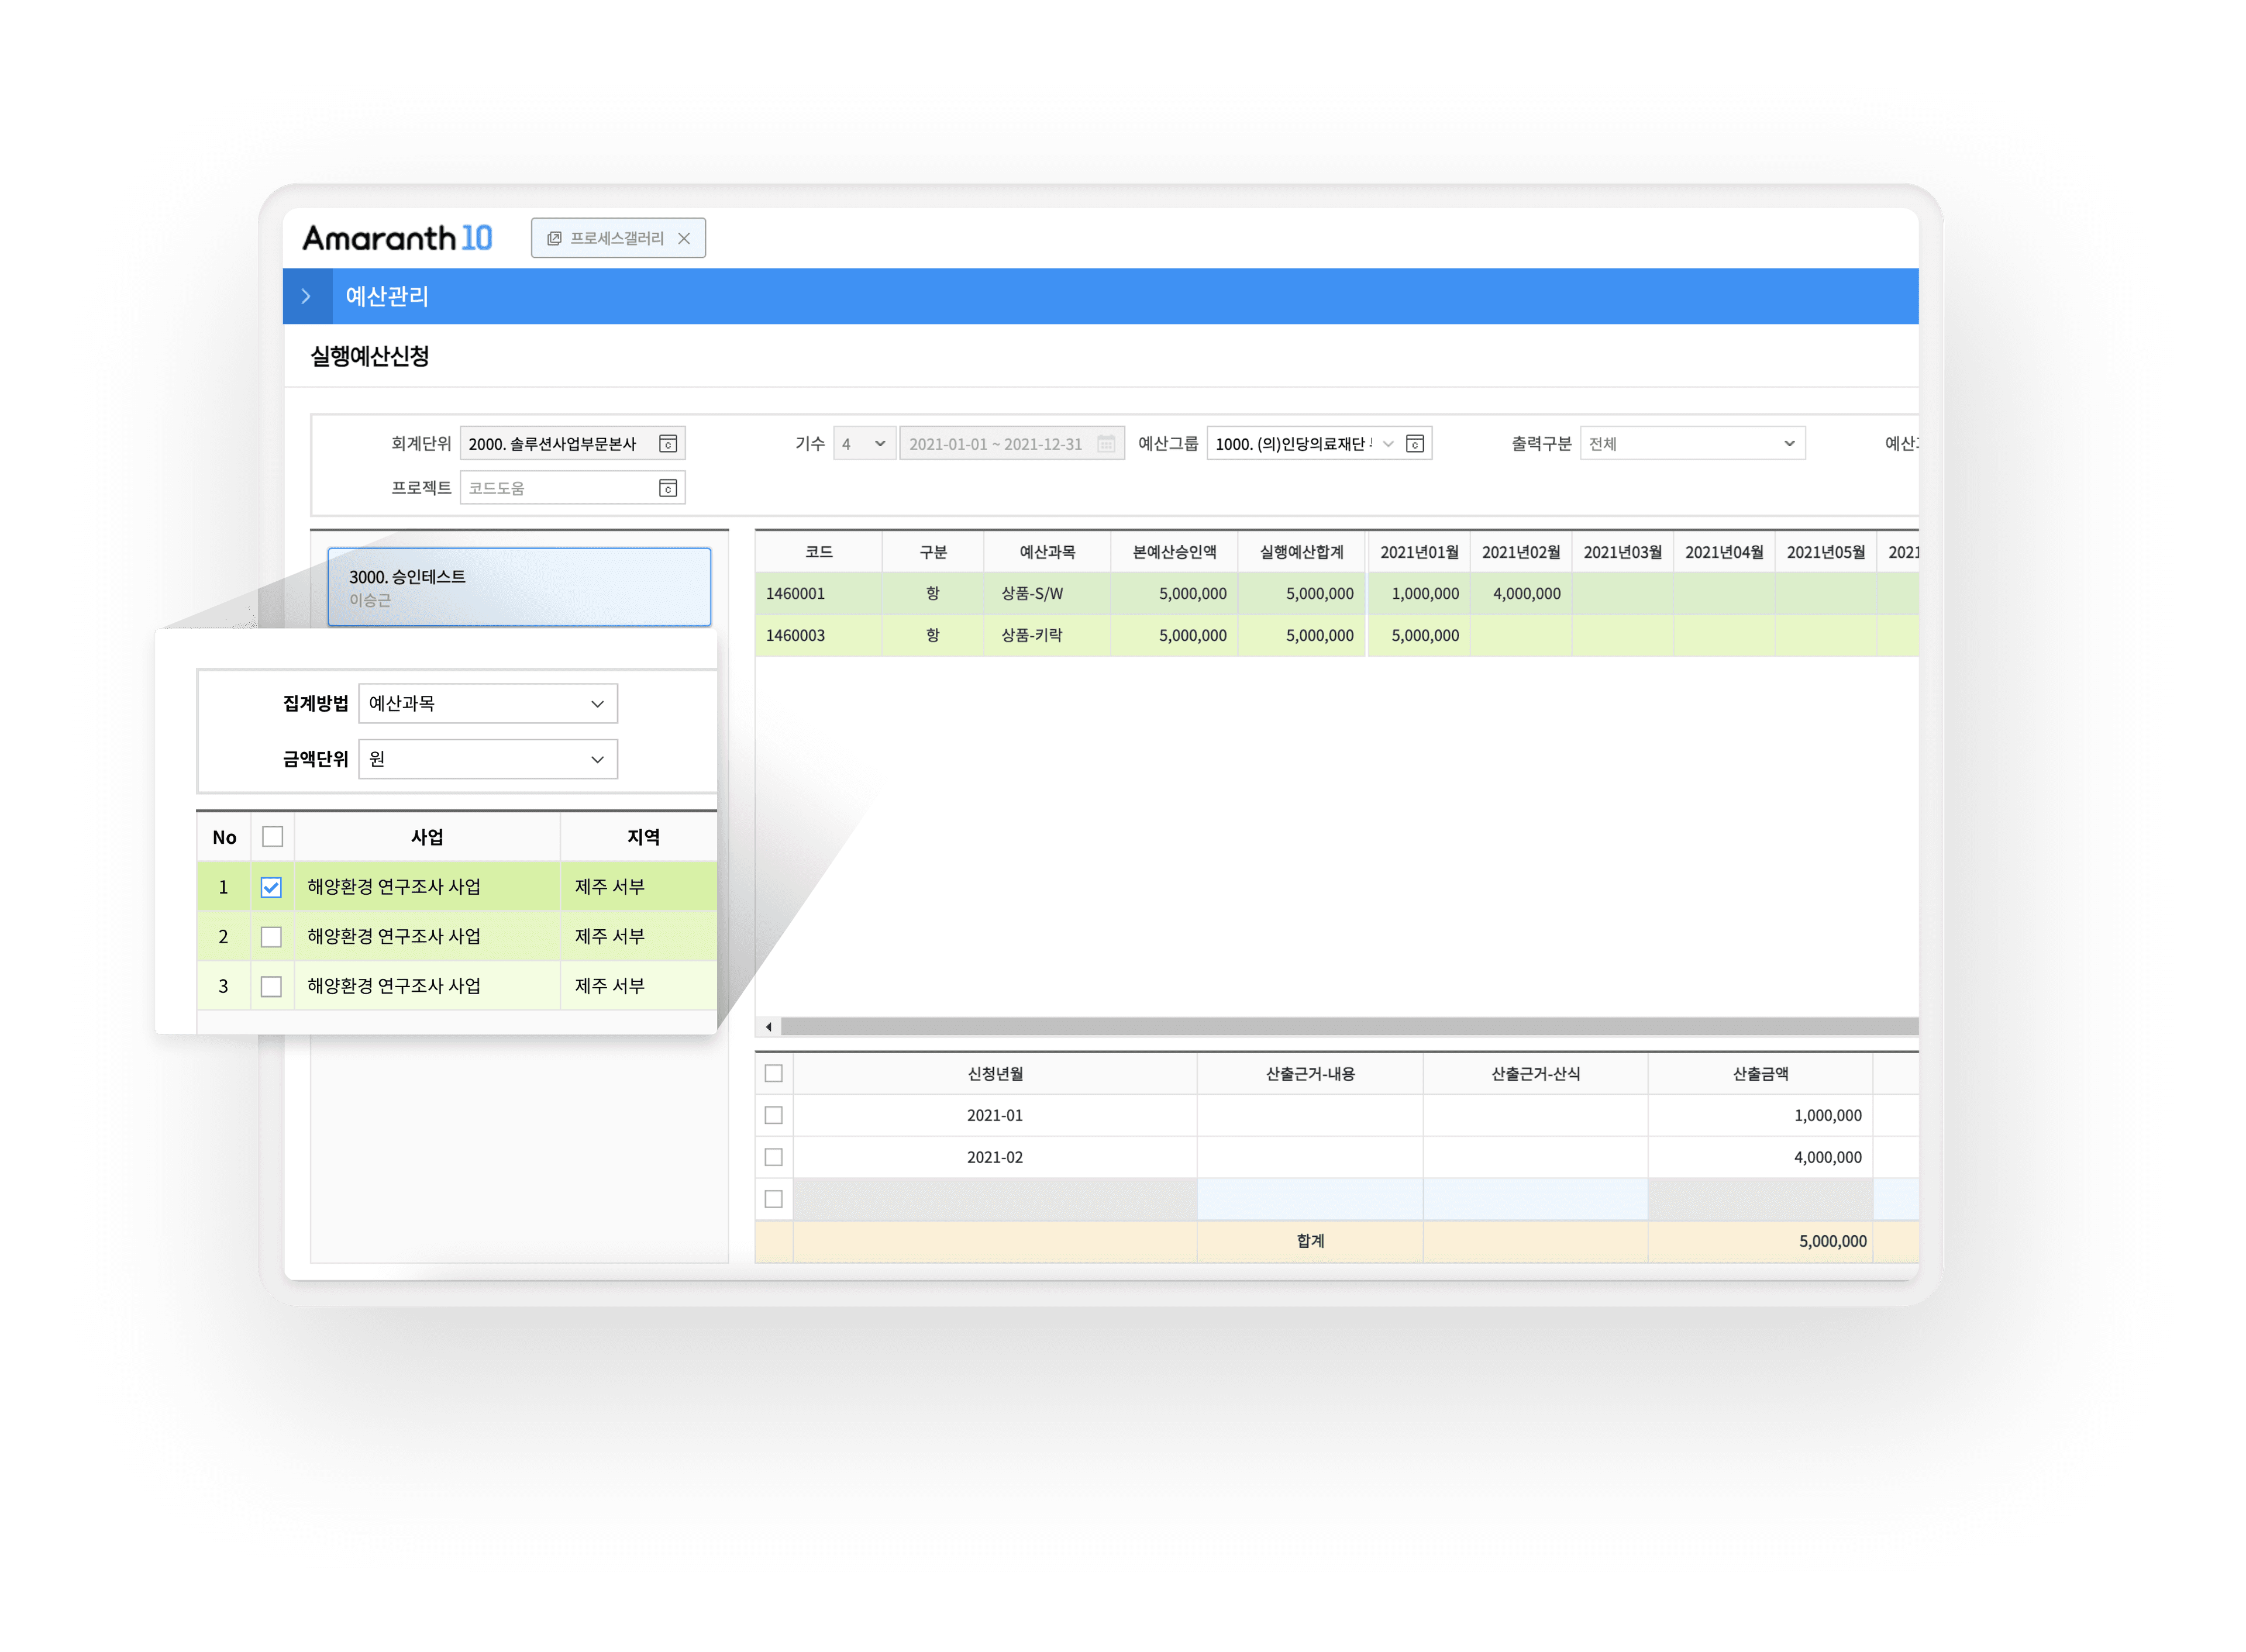Open code lookup icon for 예산그룹 field
Viewport: 2246px width, 1652px height.
[1415, 444]
